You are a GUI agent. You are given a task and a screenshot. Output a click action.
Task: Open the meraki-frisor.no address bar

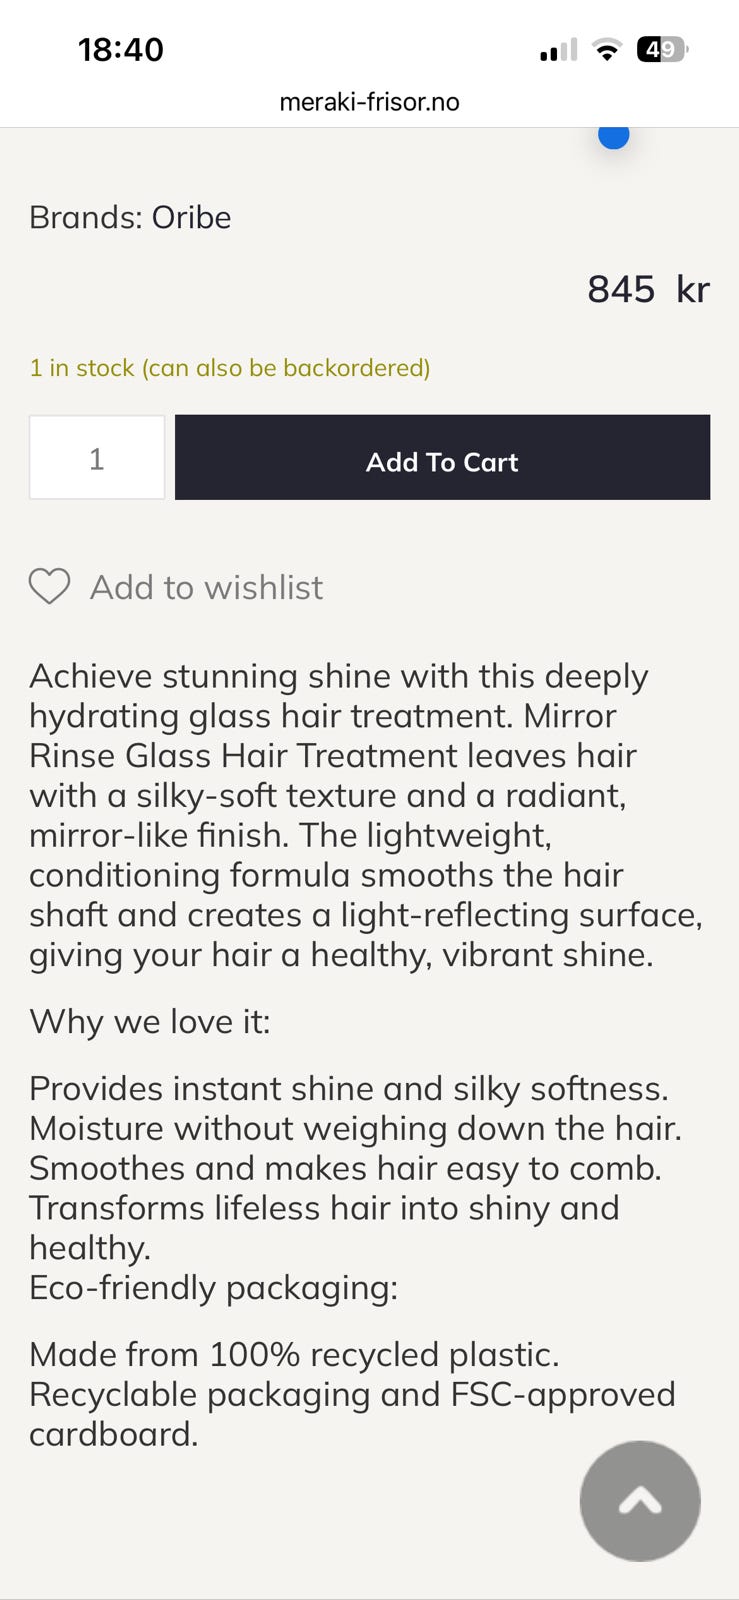coord(369,102)
